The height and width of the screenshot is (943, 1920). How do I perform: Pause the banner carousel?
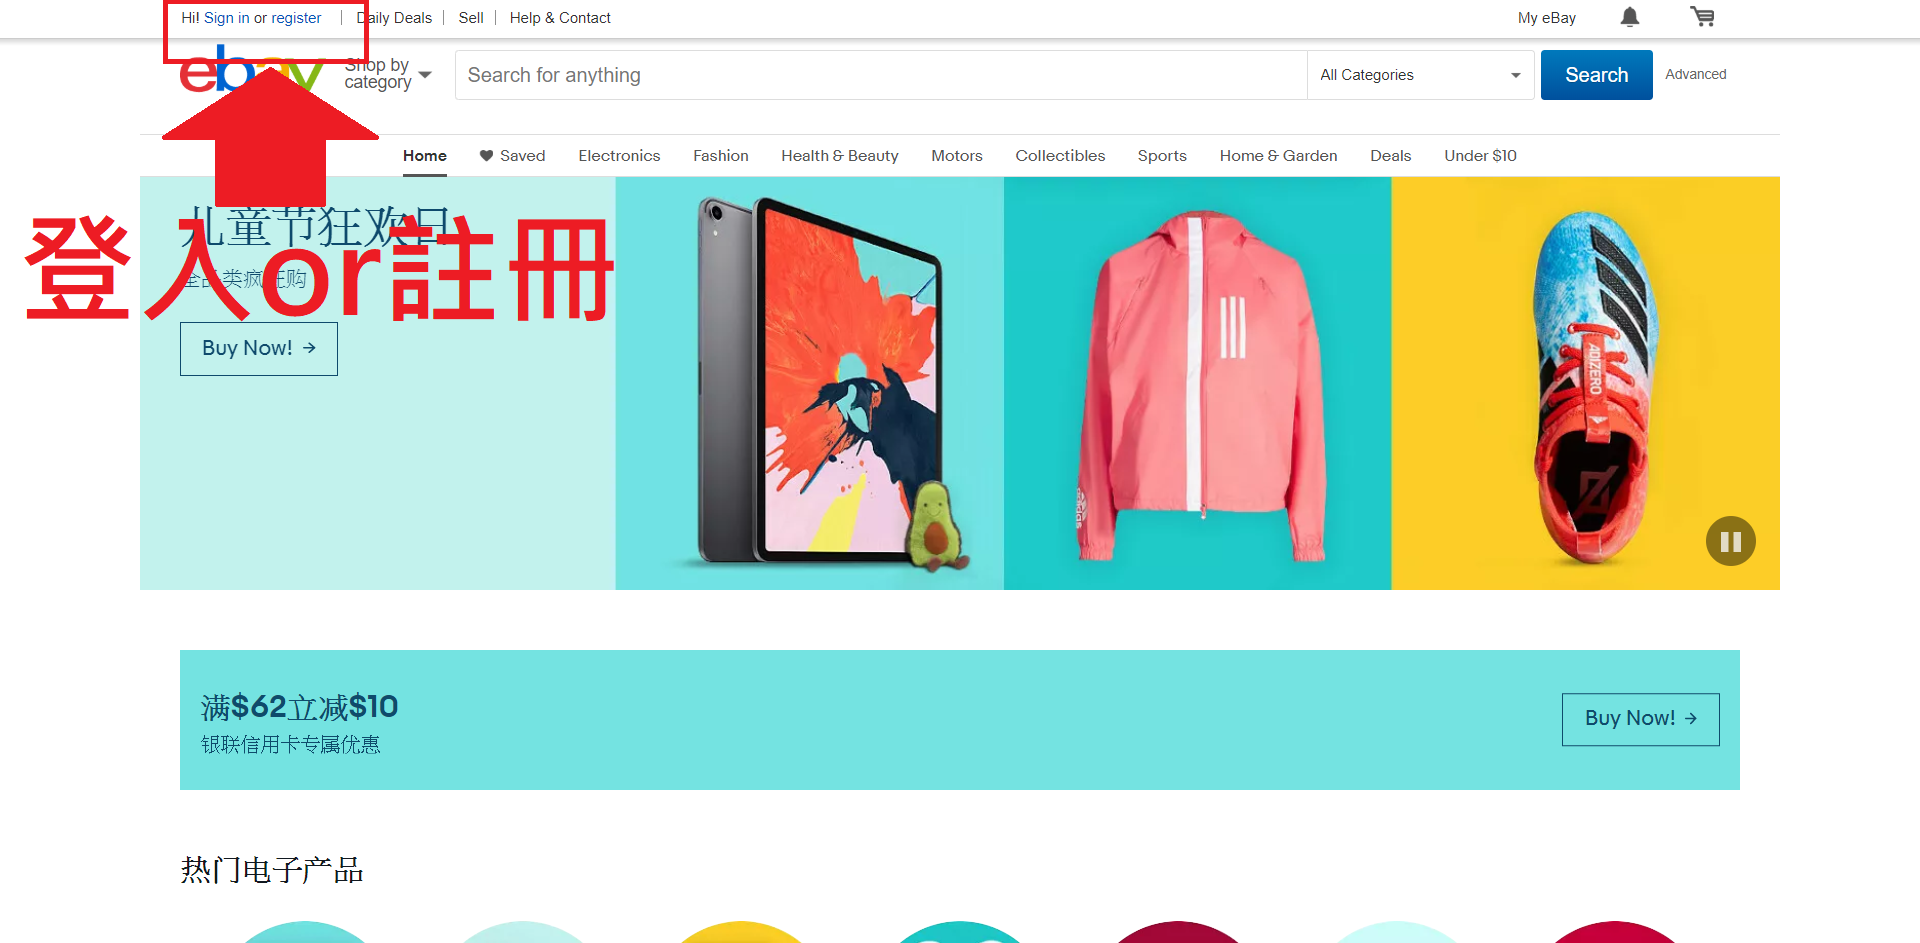[1730, 541]
